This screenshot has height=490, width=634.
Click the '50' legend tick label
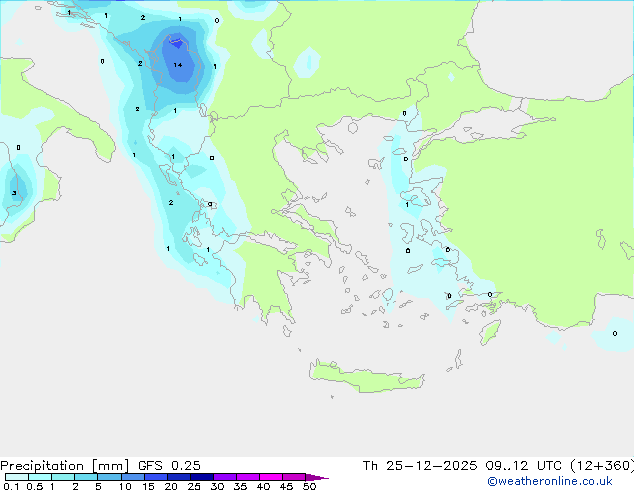tap(309, 486)
